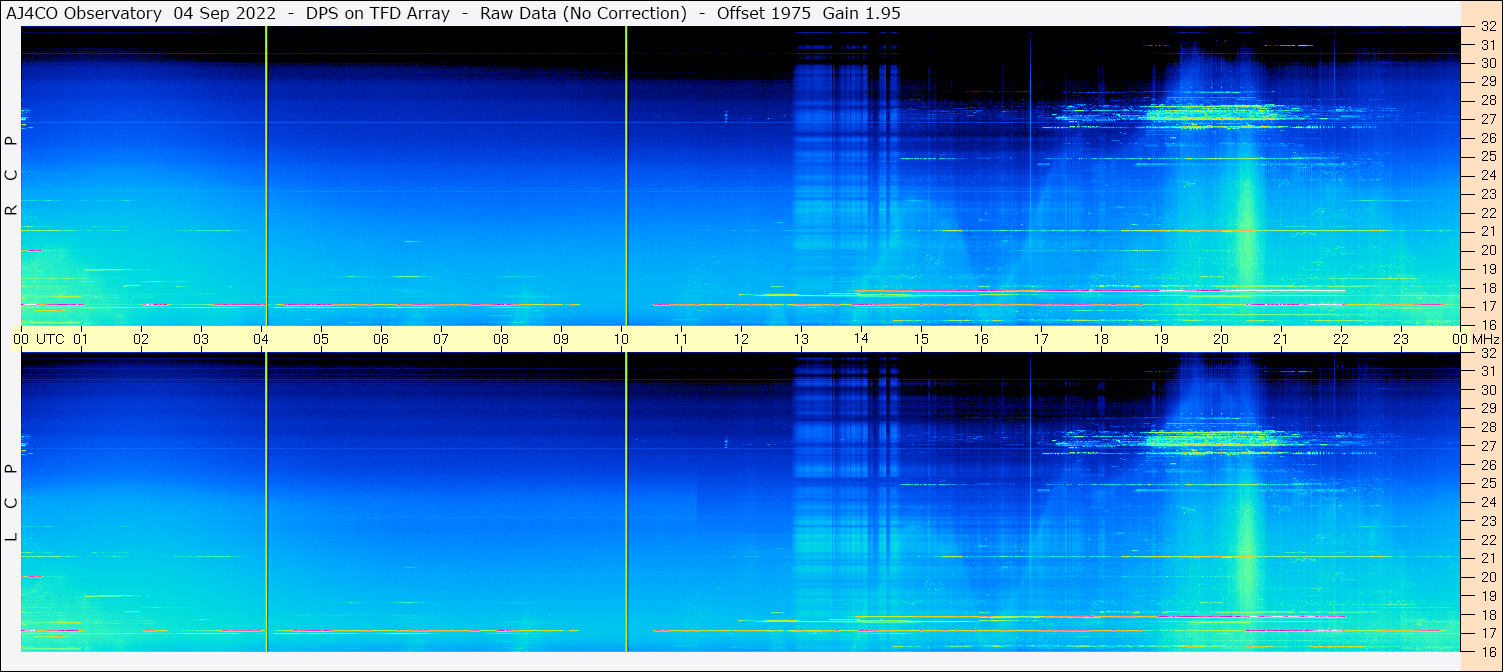Select the "Gain 1.95" value in header
Viewport: 1503px width, 672px height.
pos(862,13)
